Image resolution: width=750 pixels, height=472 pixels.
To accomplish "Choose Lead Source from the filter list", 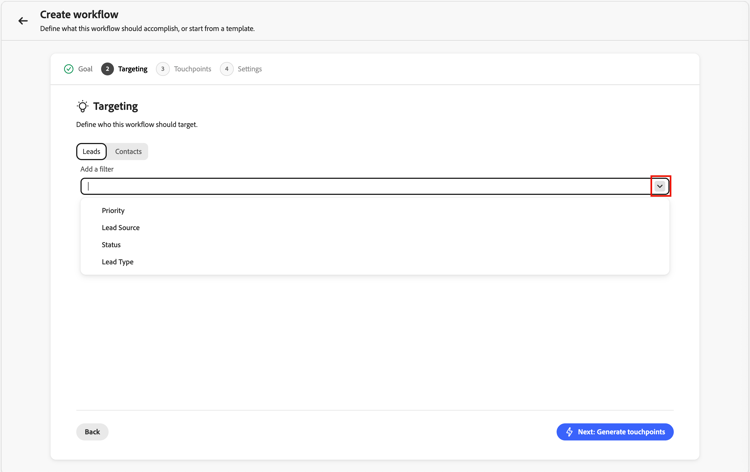I will [x=121, y=228].
